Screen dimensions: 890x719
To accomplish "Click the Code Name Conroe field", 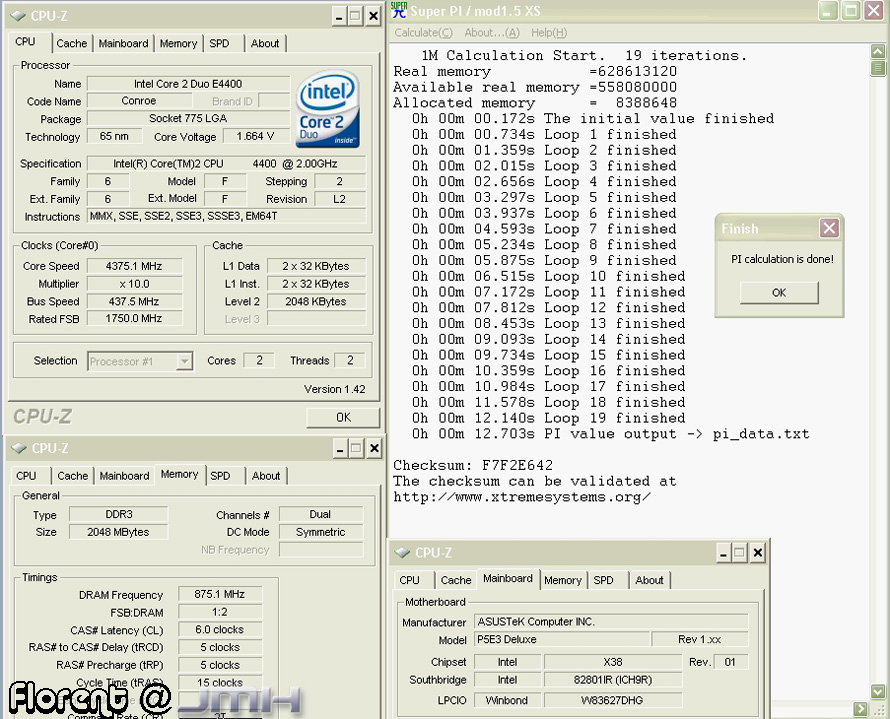I will [139, 101].
